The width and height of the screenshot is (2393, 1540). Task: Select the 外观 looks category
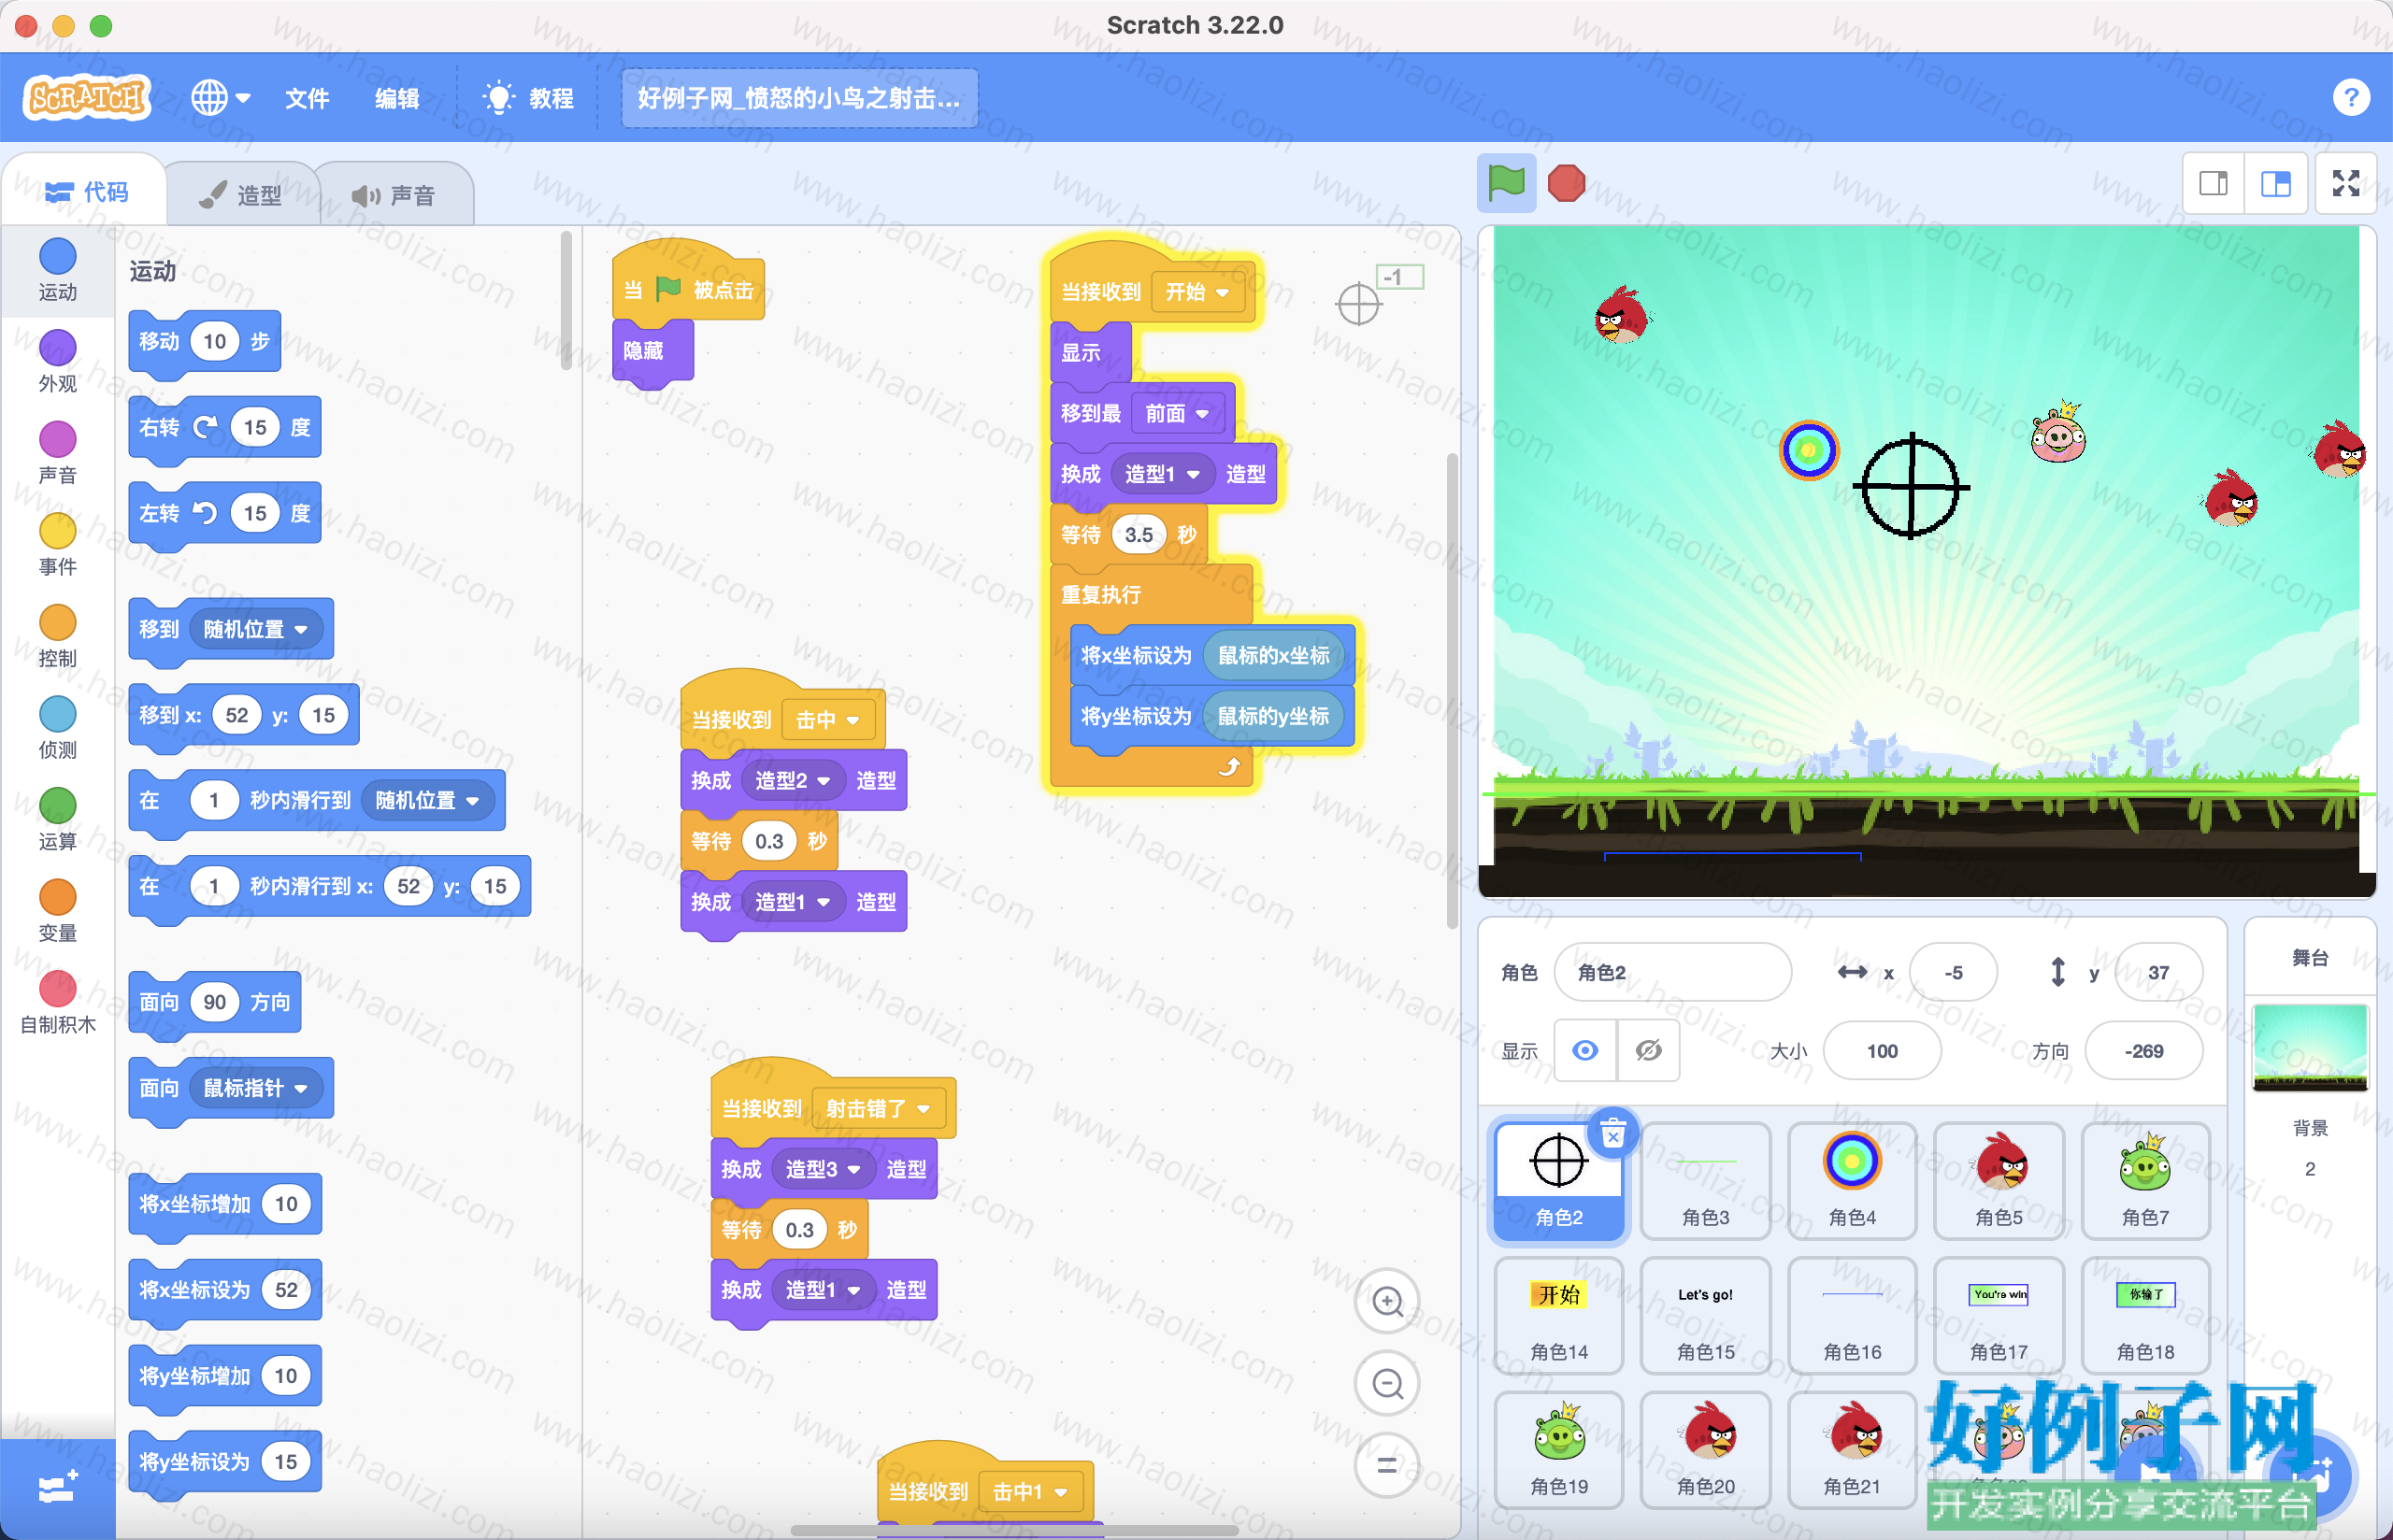click(x=58, y=362)
